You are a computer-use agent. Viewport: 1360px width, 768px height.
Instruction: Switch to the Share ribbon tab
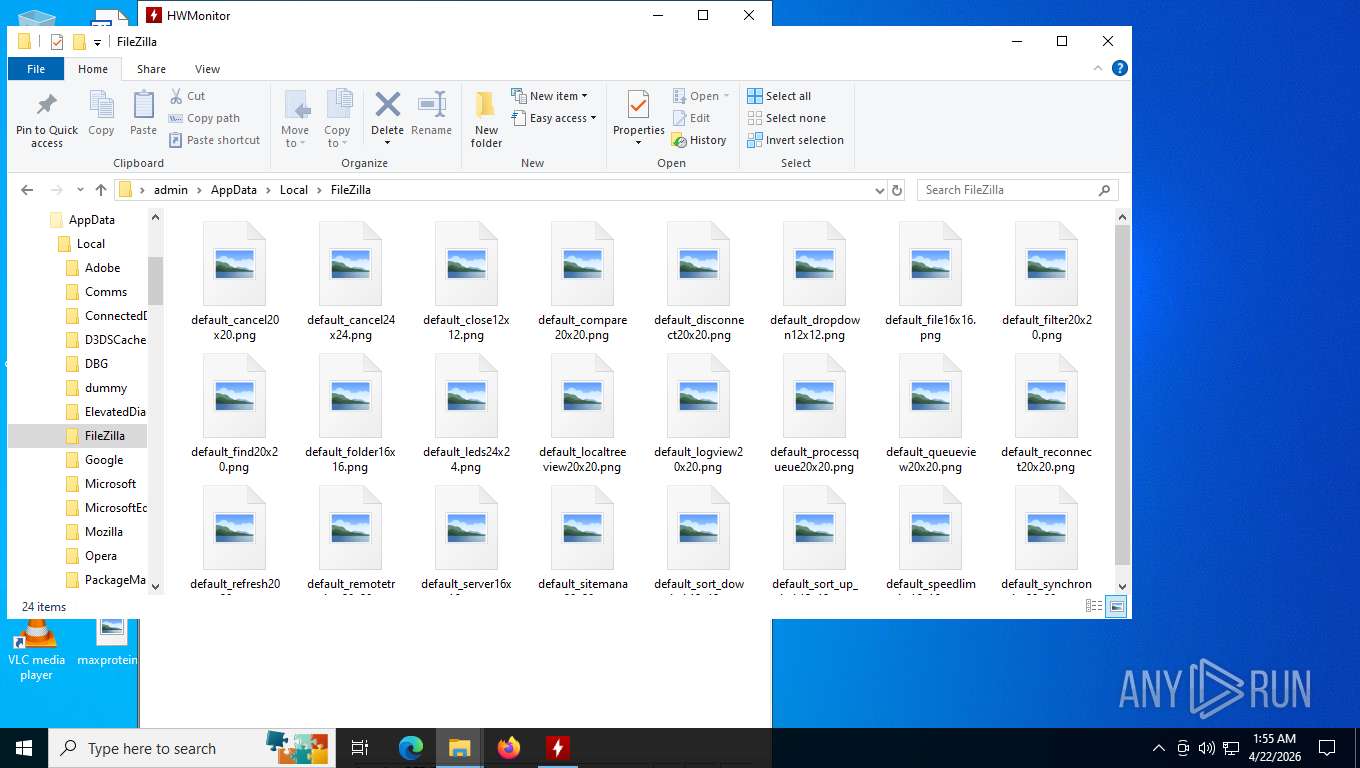[151, 69]
